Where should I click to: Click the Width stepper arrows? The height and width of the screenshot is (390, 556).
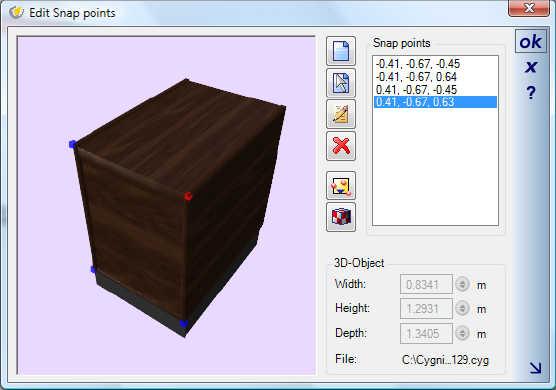click(462, 284)
